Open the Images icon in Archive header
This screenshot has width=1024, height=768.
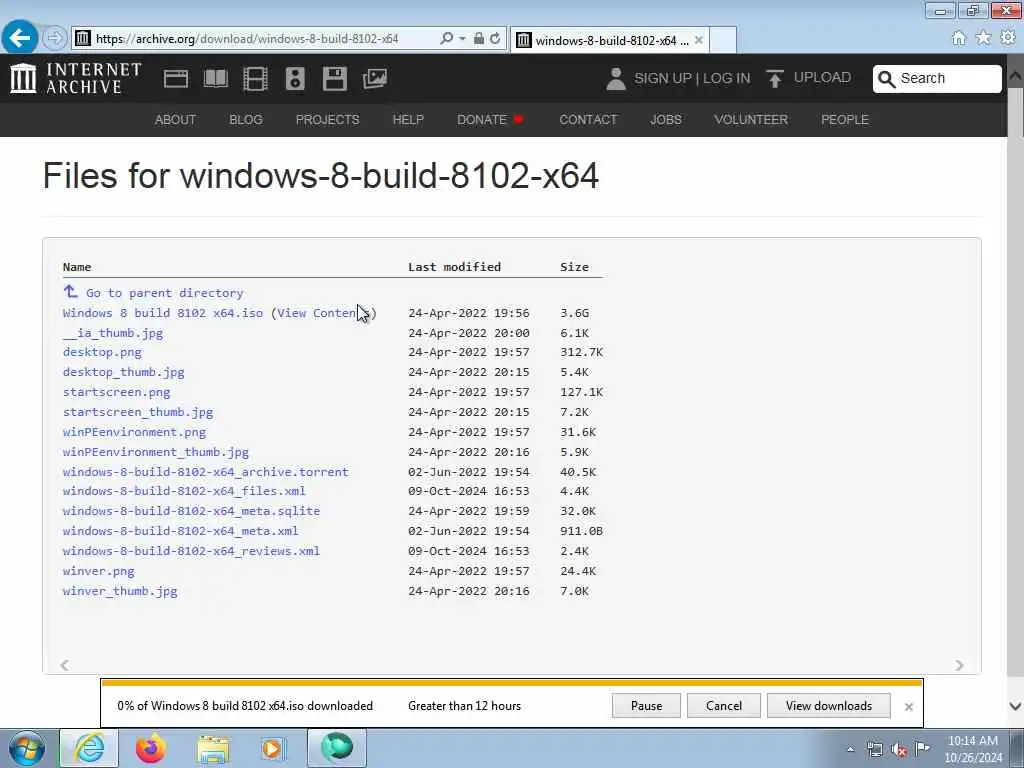point(375,79)
